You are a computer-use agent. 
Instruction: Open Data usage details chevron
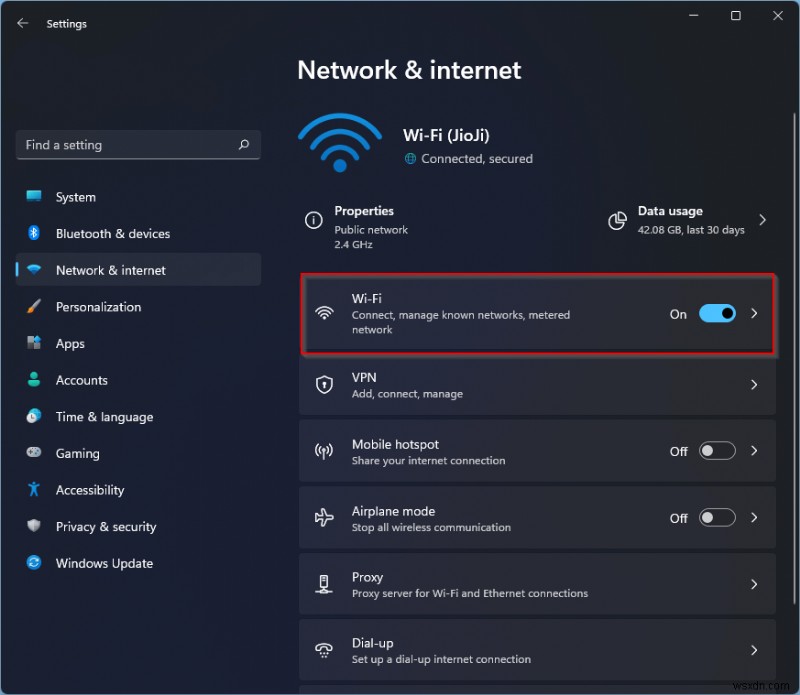click(762, 220)
